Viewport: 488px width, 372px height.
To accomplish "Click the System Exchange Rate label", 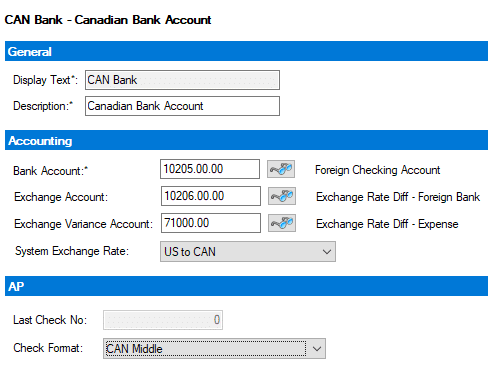I will (72, 251).
